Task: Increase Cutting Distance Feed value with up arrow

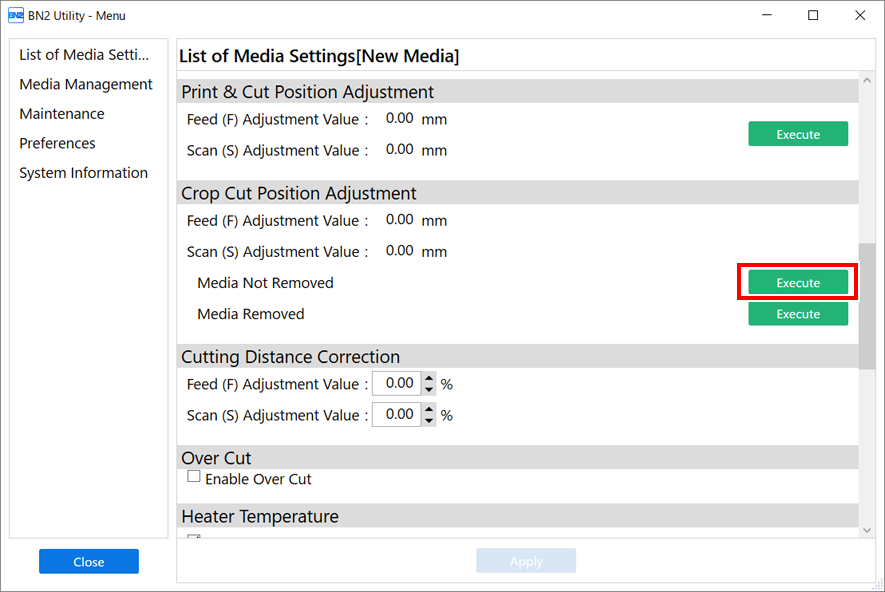Action: [x=429, y=379]
